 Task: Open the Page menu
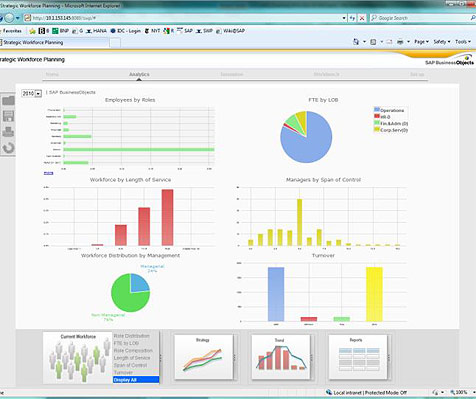[x=421, y=42]
